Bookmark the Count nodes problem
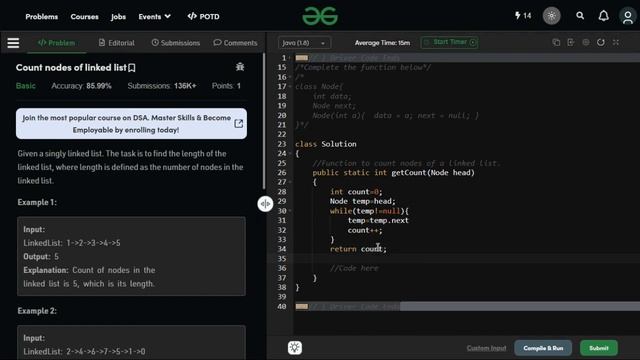Image resolution: width=640 pixels, height=360 pixels. 132,68
